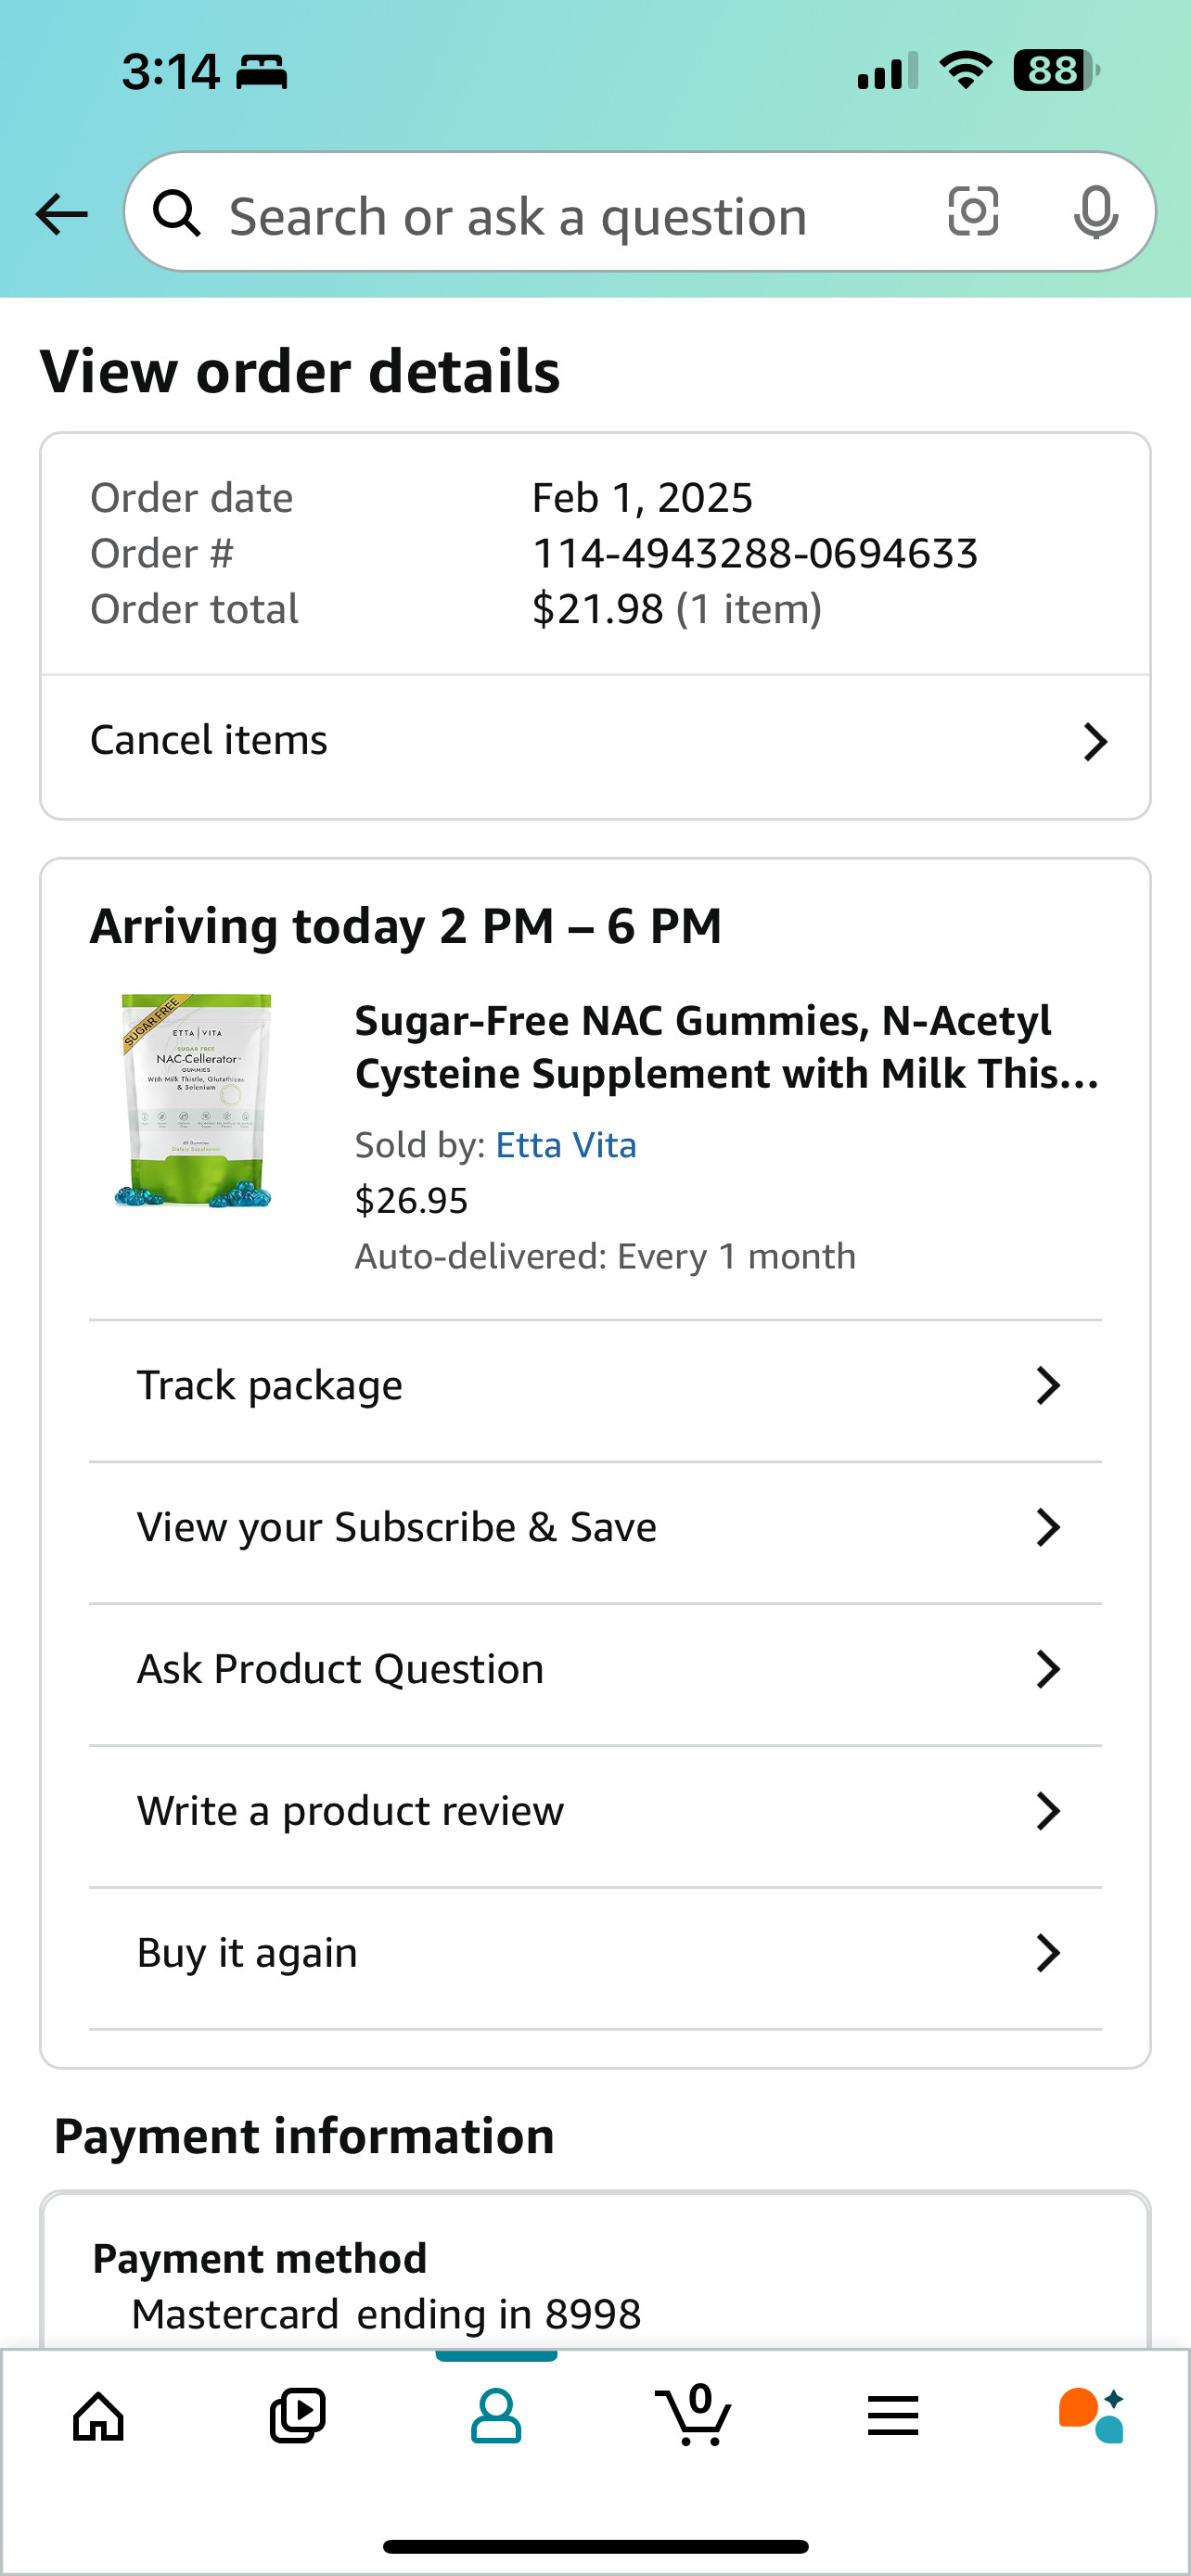Select Ask Product Question option
This screenshot has height=2576, width=1191.
tap(341, 1669)
